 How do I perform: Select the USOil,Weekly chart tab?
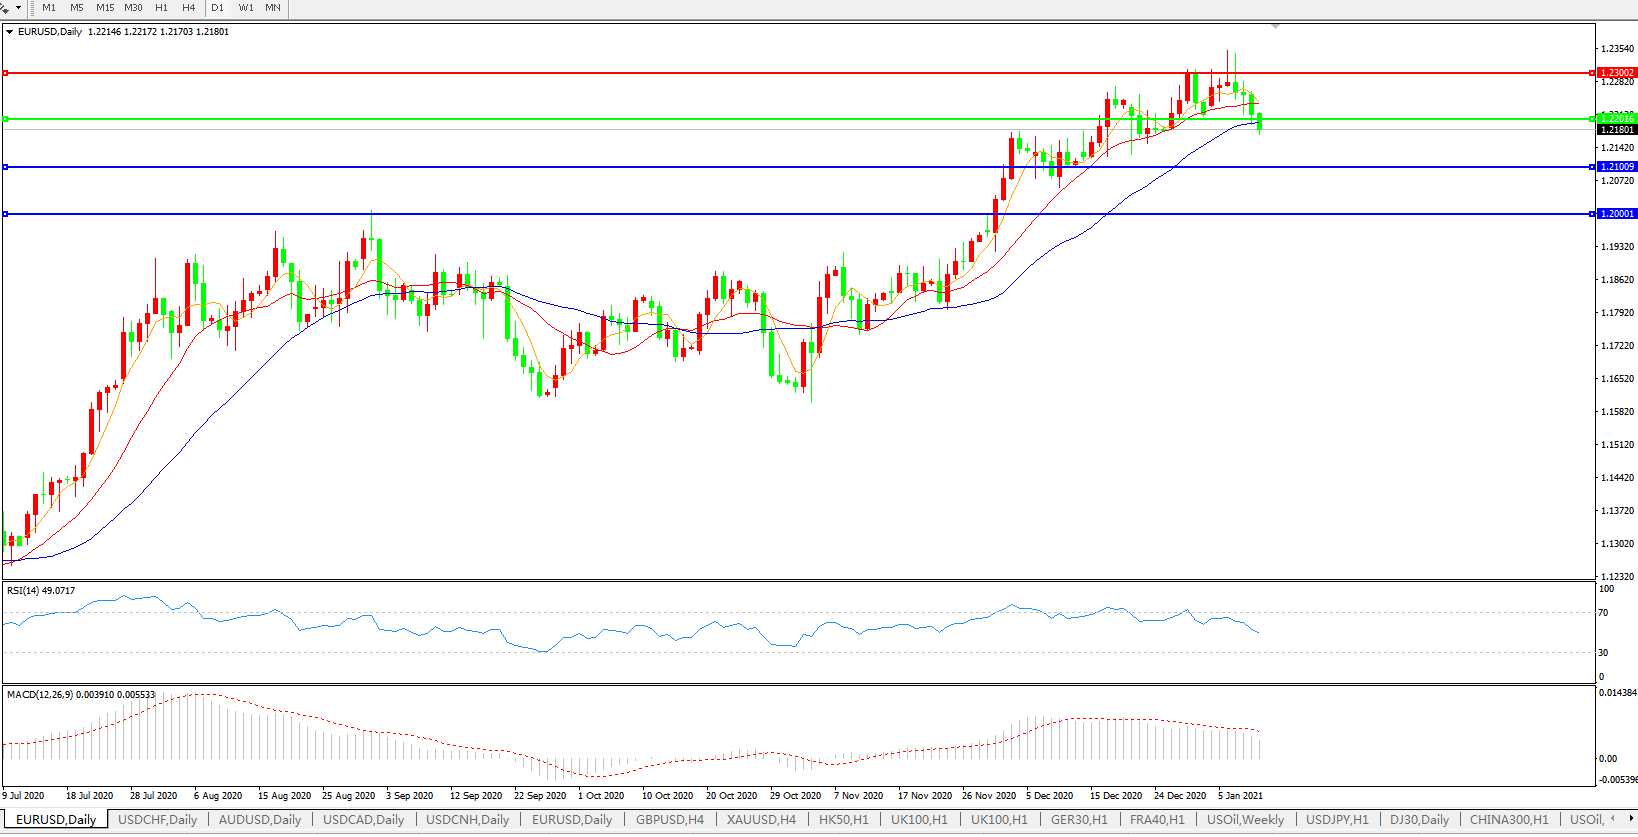tap(1245, 820)
